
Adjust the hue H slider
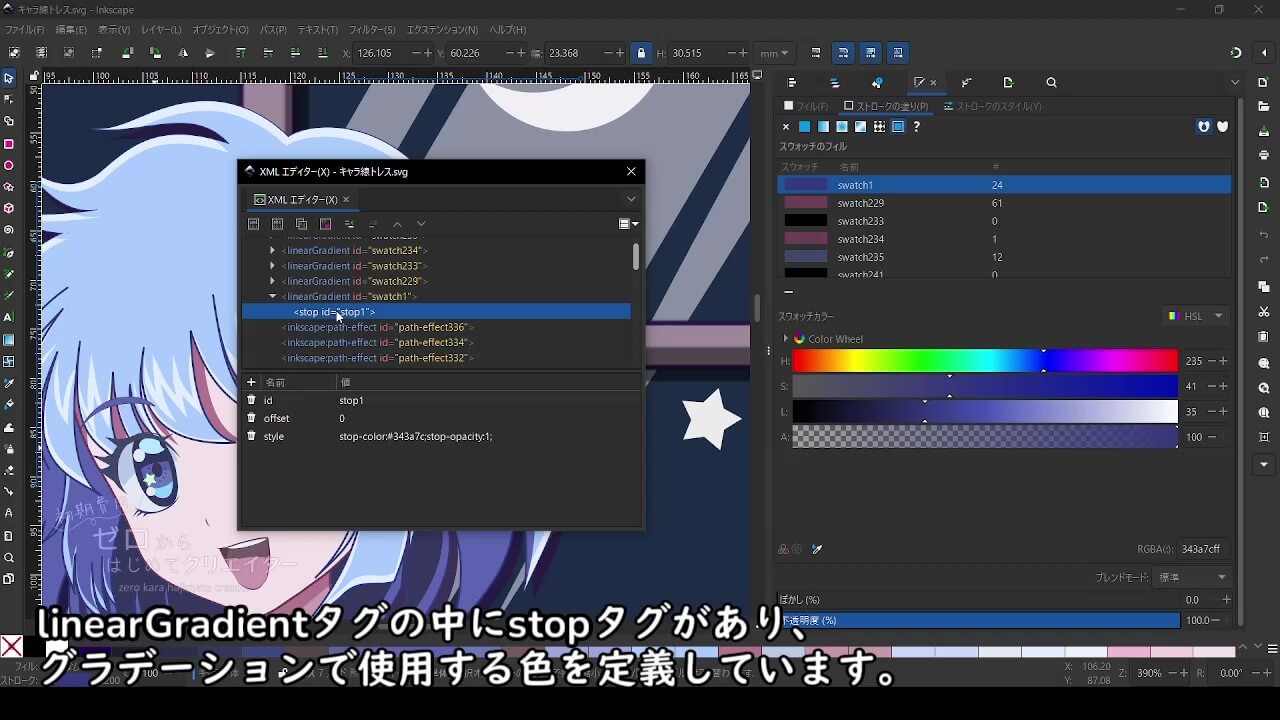tap(985, 361)
